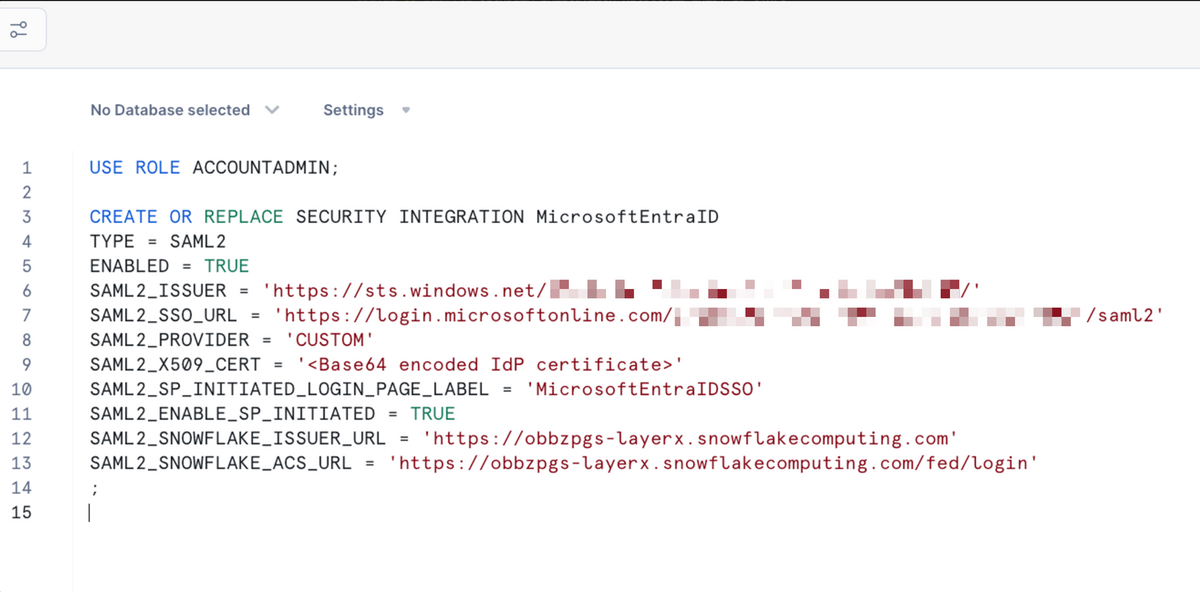Screen dimensions: 1200x592
Task: Click the TRUE value after ENABLED
Action: (226, 266)
